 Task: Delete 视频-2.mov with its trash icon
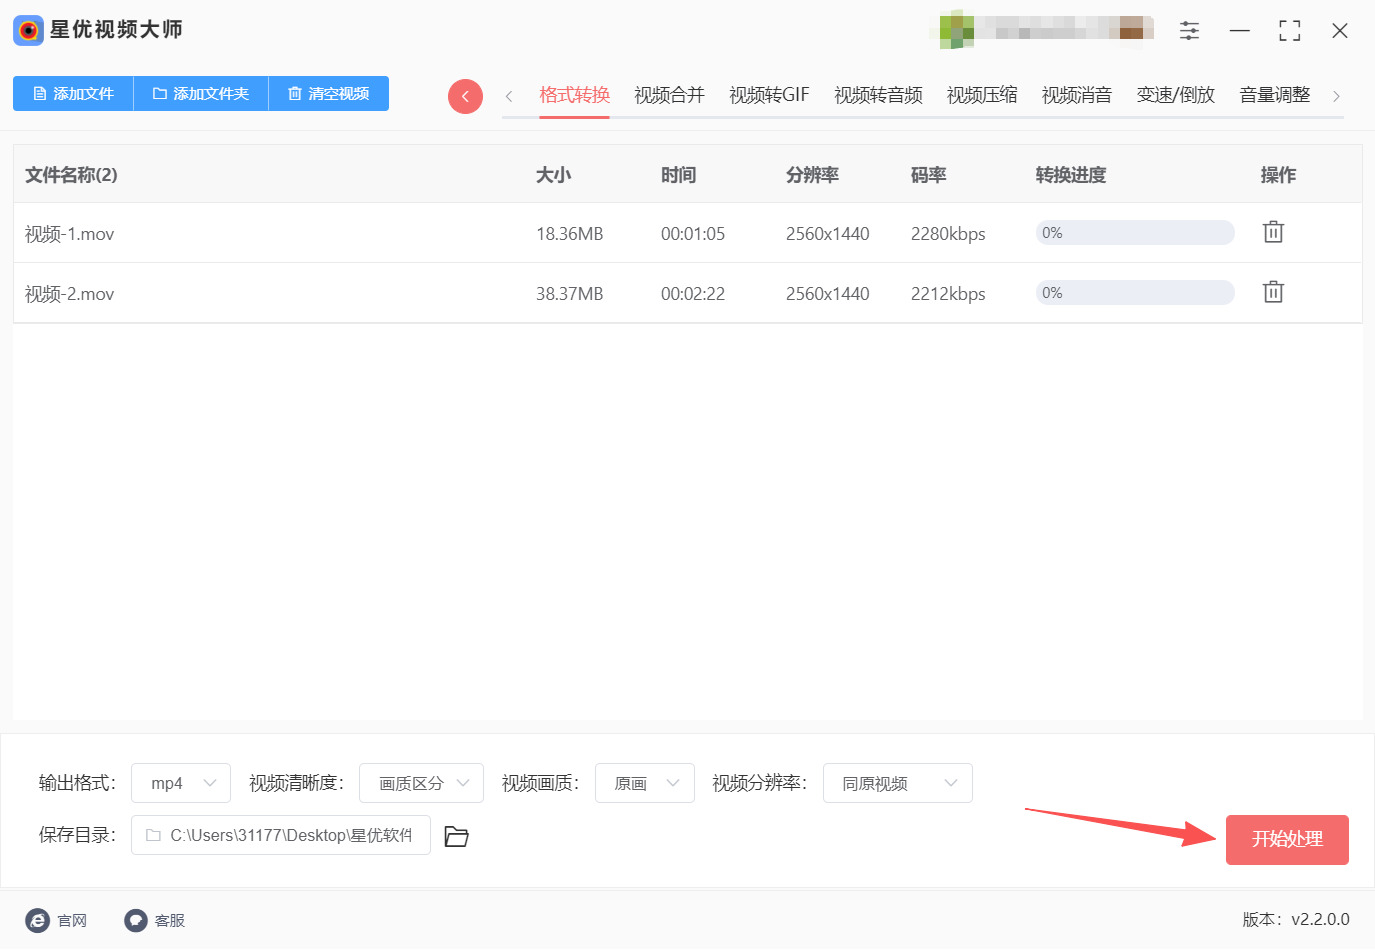pos(1273,292)
